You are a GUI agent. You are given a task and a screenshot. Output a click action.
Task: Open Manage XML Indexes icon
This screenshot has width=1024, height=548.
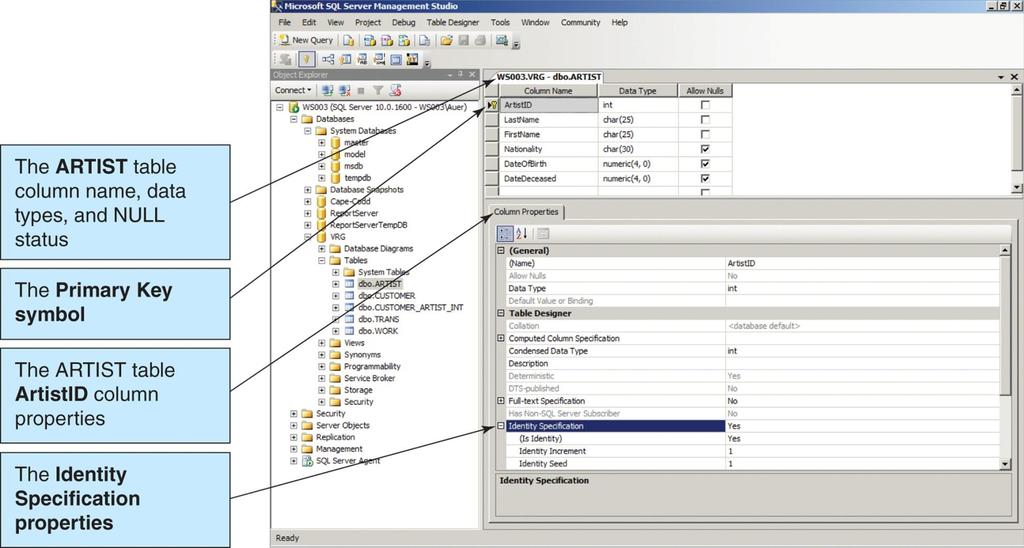[379, 60]
